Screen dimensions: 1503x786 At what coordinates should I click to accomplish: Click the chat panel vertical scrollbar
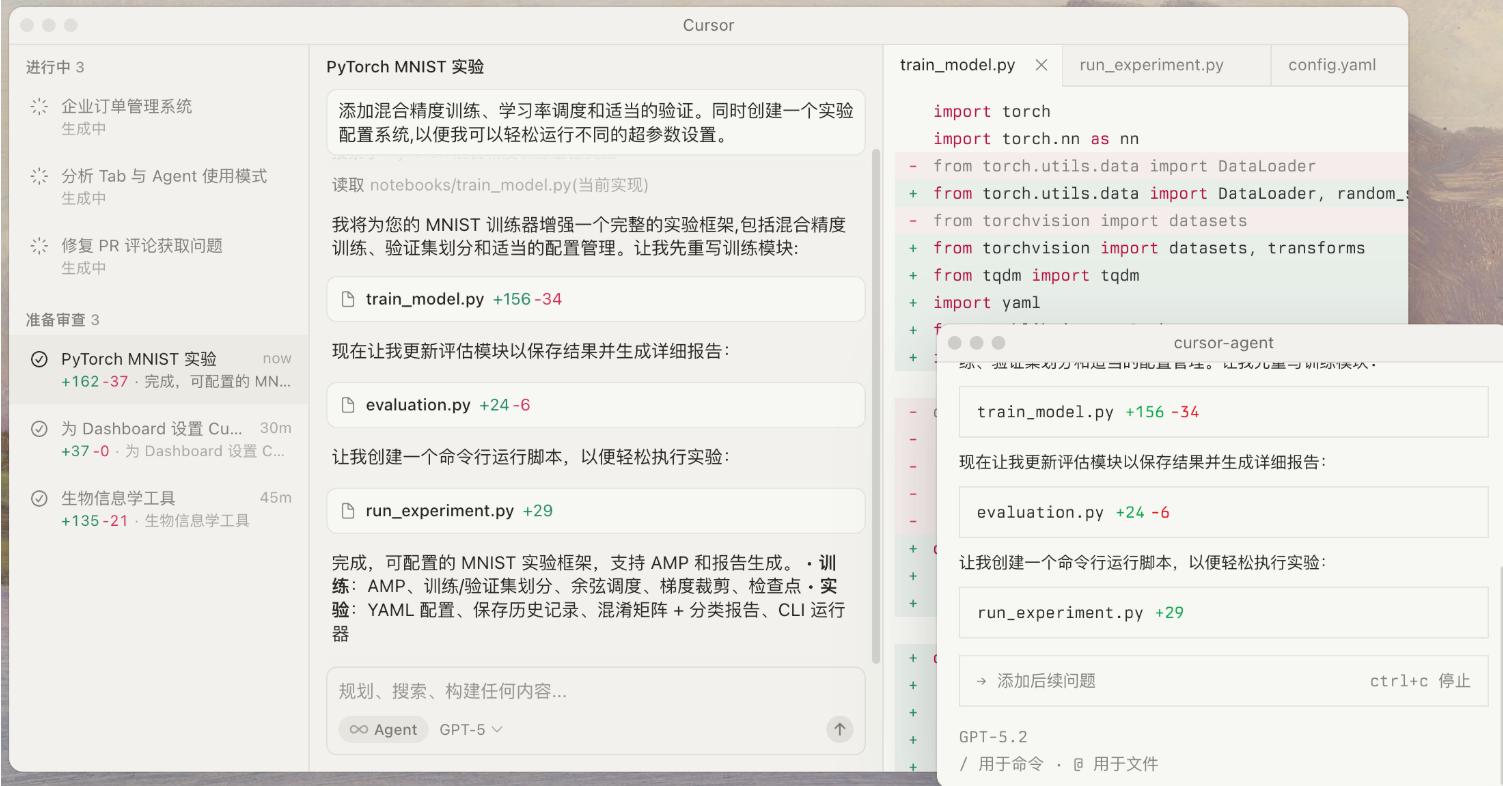[877, 406]
